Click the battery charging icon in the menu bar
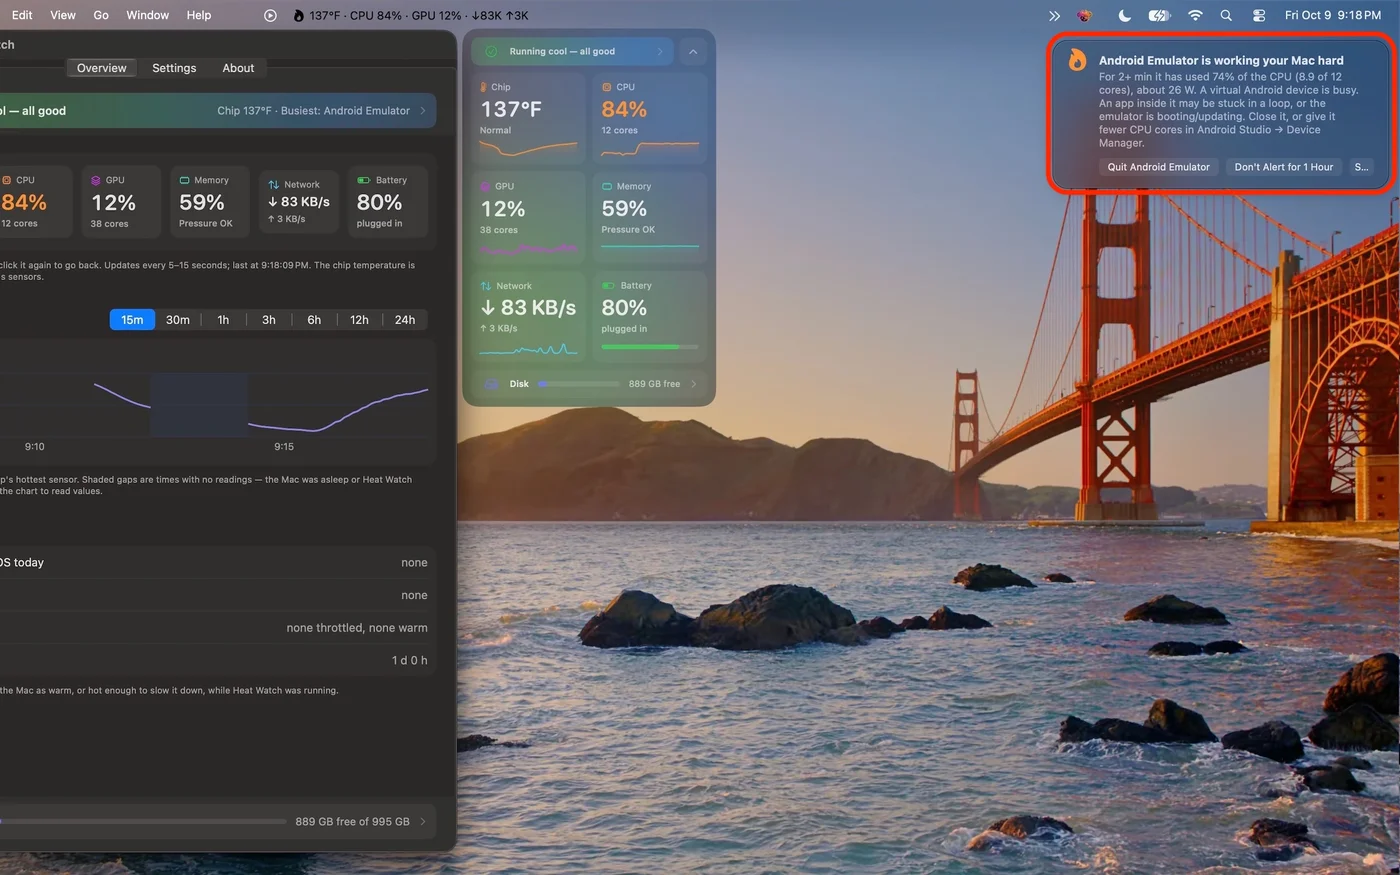This screenshot has width=1400, height=875. click(1159, 15)
